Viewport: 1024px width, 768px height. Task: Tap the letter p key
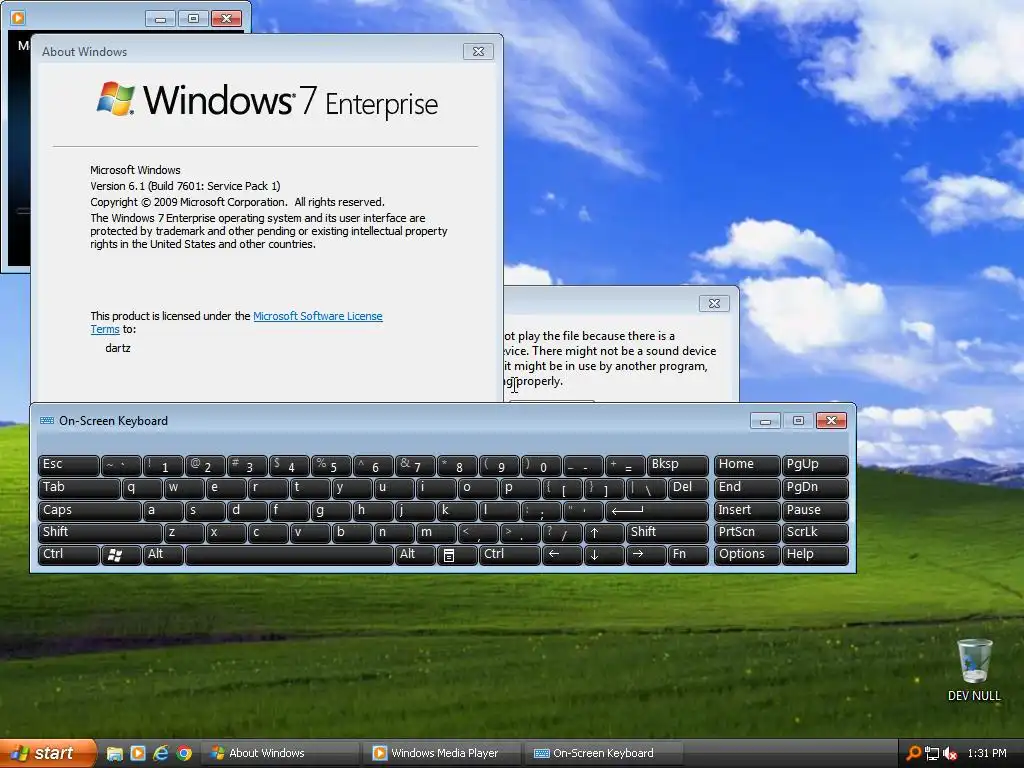pos(520,488)
